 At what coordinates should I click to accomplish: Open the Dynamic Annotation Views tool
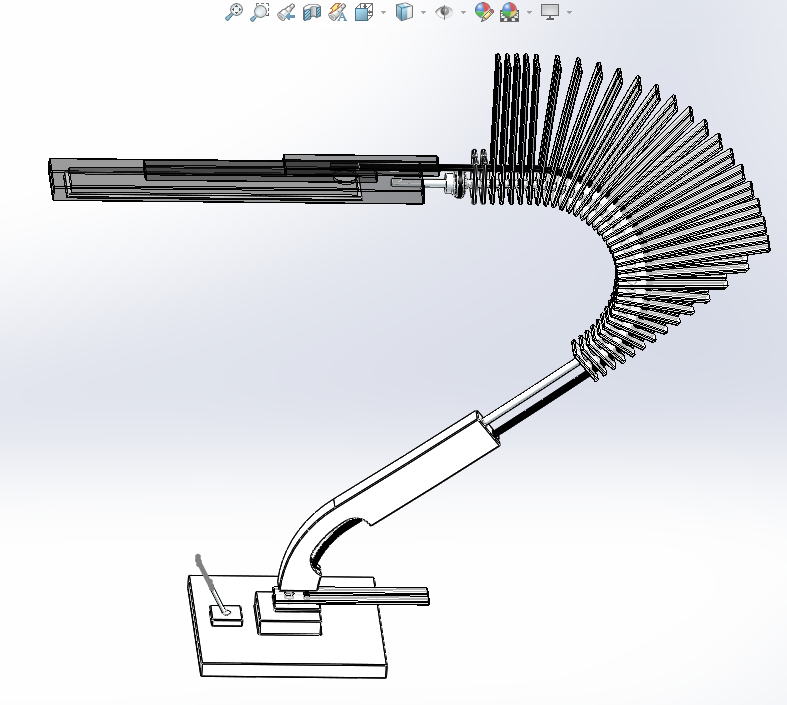(338, 12)
